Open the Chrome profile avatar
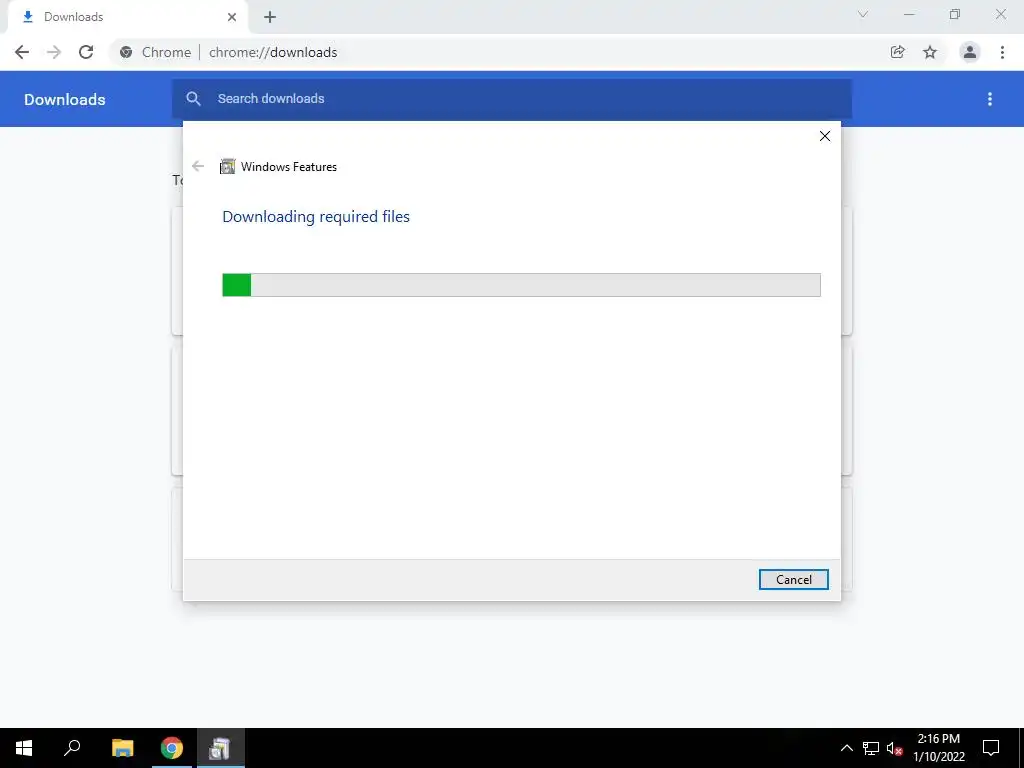Viewport: 1024px width, 768px height. pyautogui.click(x=970, y=52)
